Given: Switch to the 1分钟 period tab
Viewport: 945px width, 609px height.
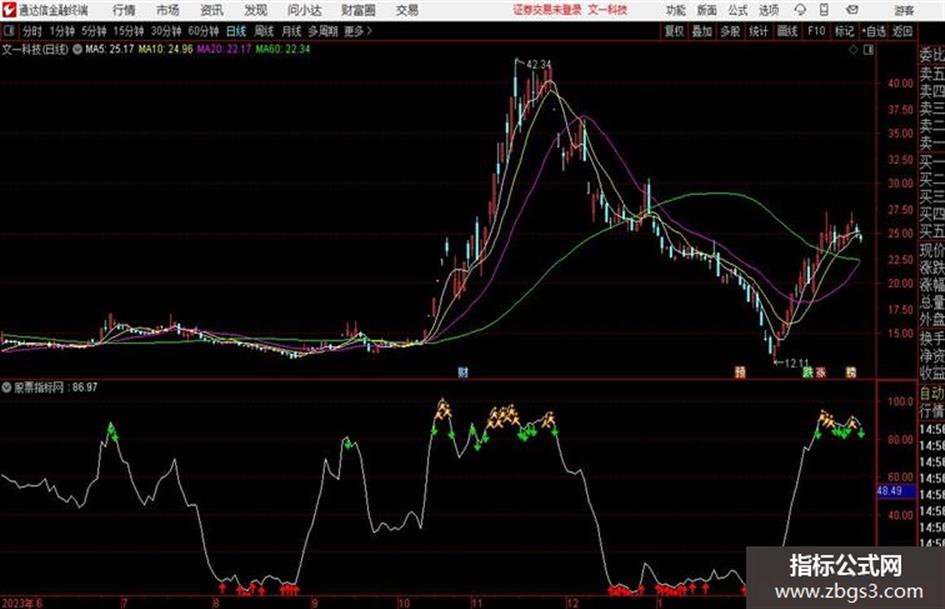Looking at the screenshot, I should (62, 31).
